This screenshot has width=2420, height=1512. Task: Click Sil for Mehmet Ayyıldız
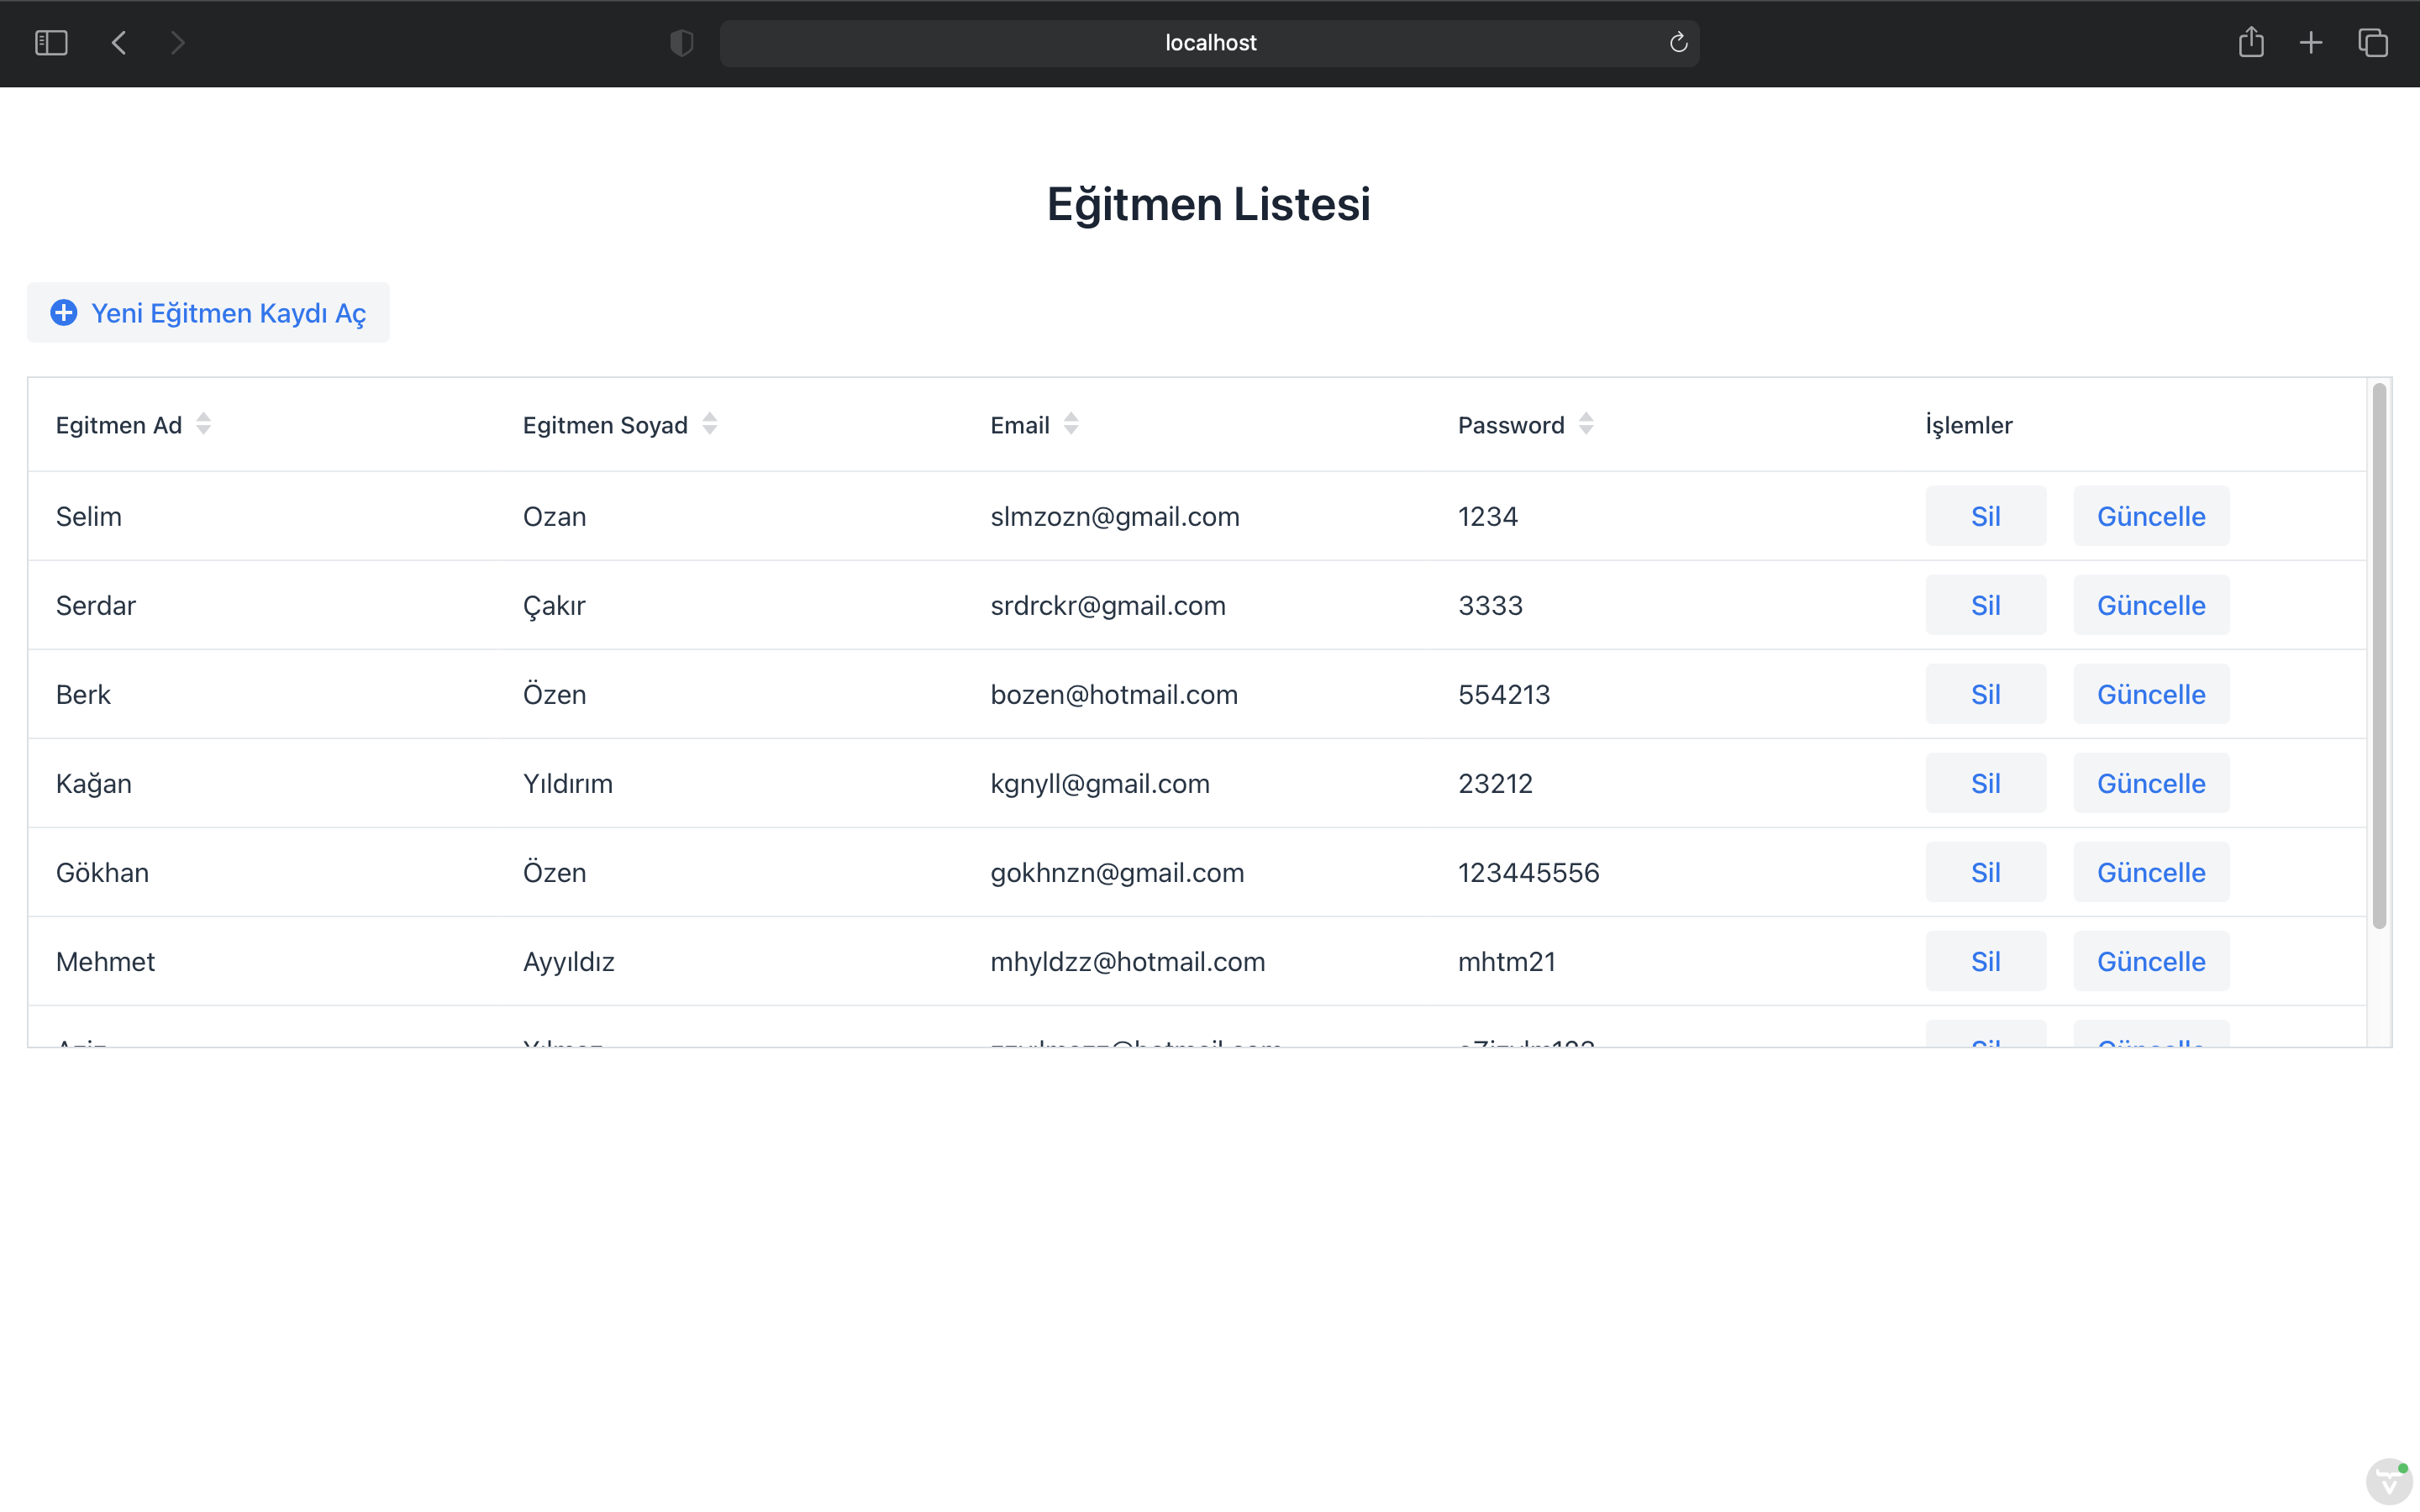1985,960
